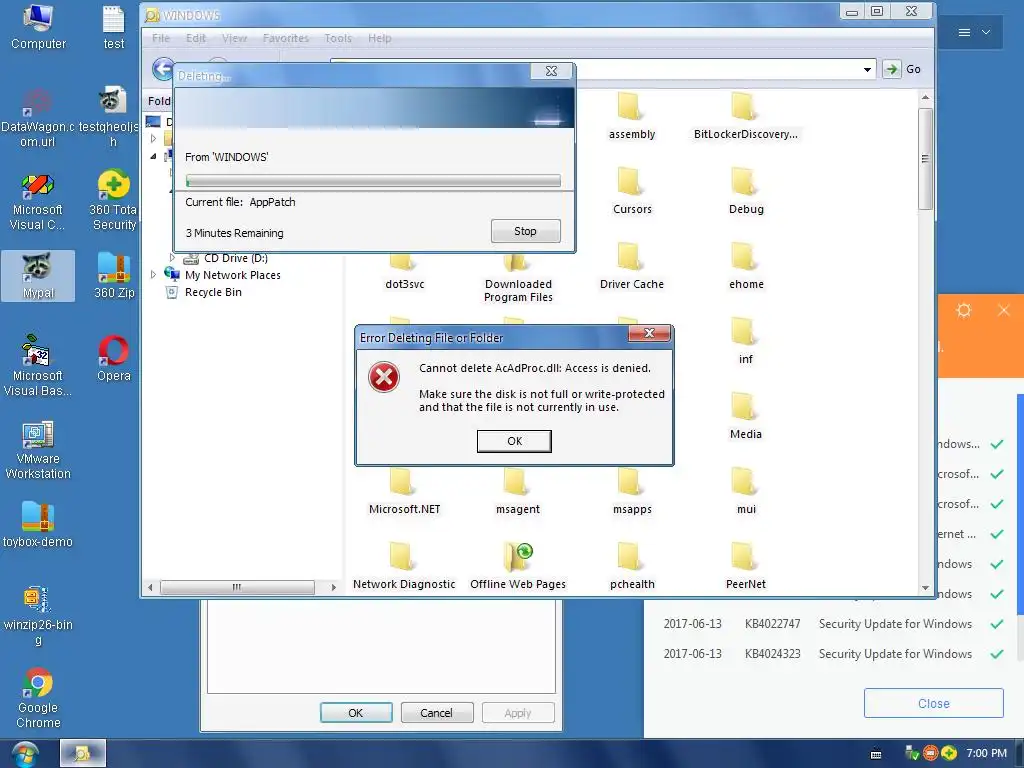Open the Favorites menu
The width and height of the screenshot is (1024, 768).
pyautogui.click(x=285, y=39)
